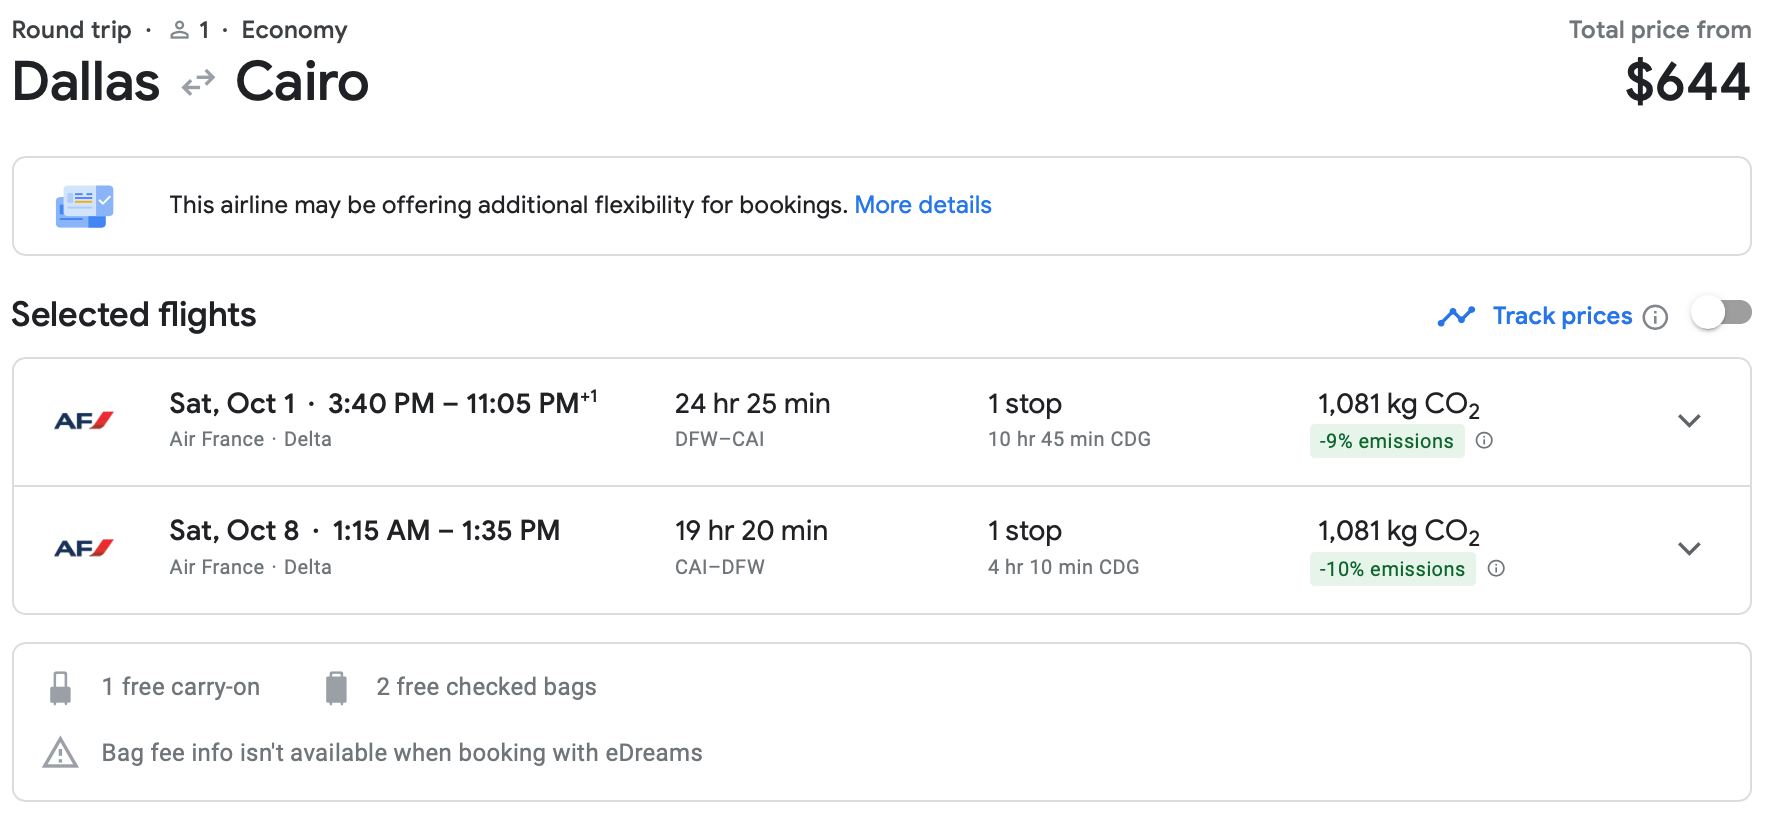Screen dimensions: 1776x826
Task: Click the bag fee warning triangle icon
Action: (61, 753)
